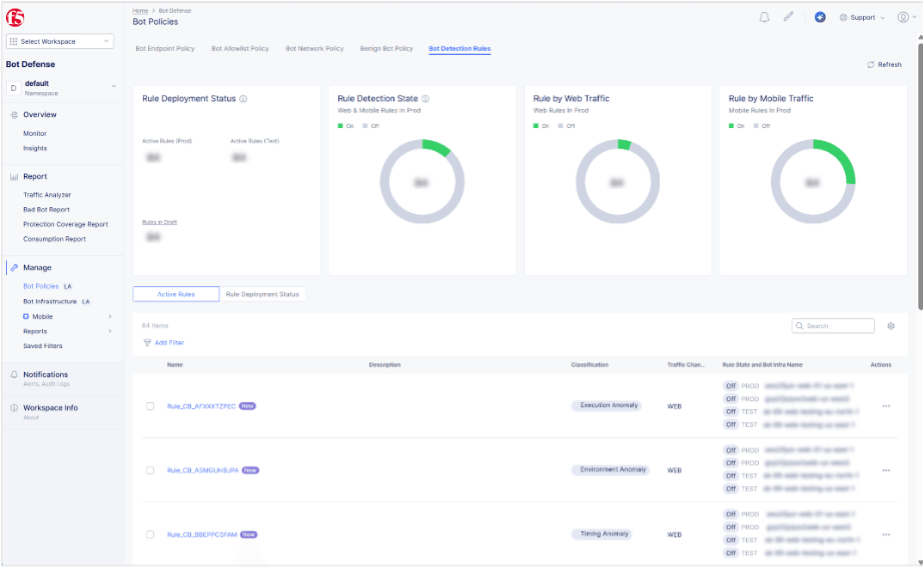Open the Select Workspace dropdown
Viewport: 923px width, 571px height.
click(60, 42)
